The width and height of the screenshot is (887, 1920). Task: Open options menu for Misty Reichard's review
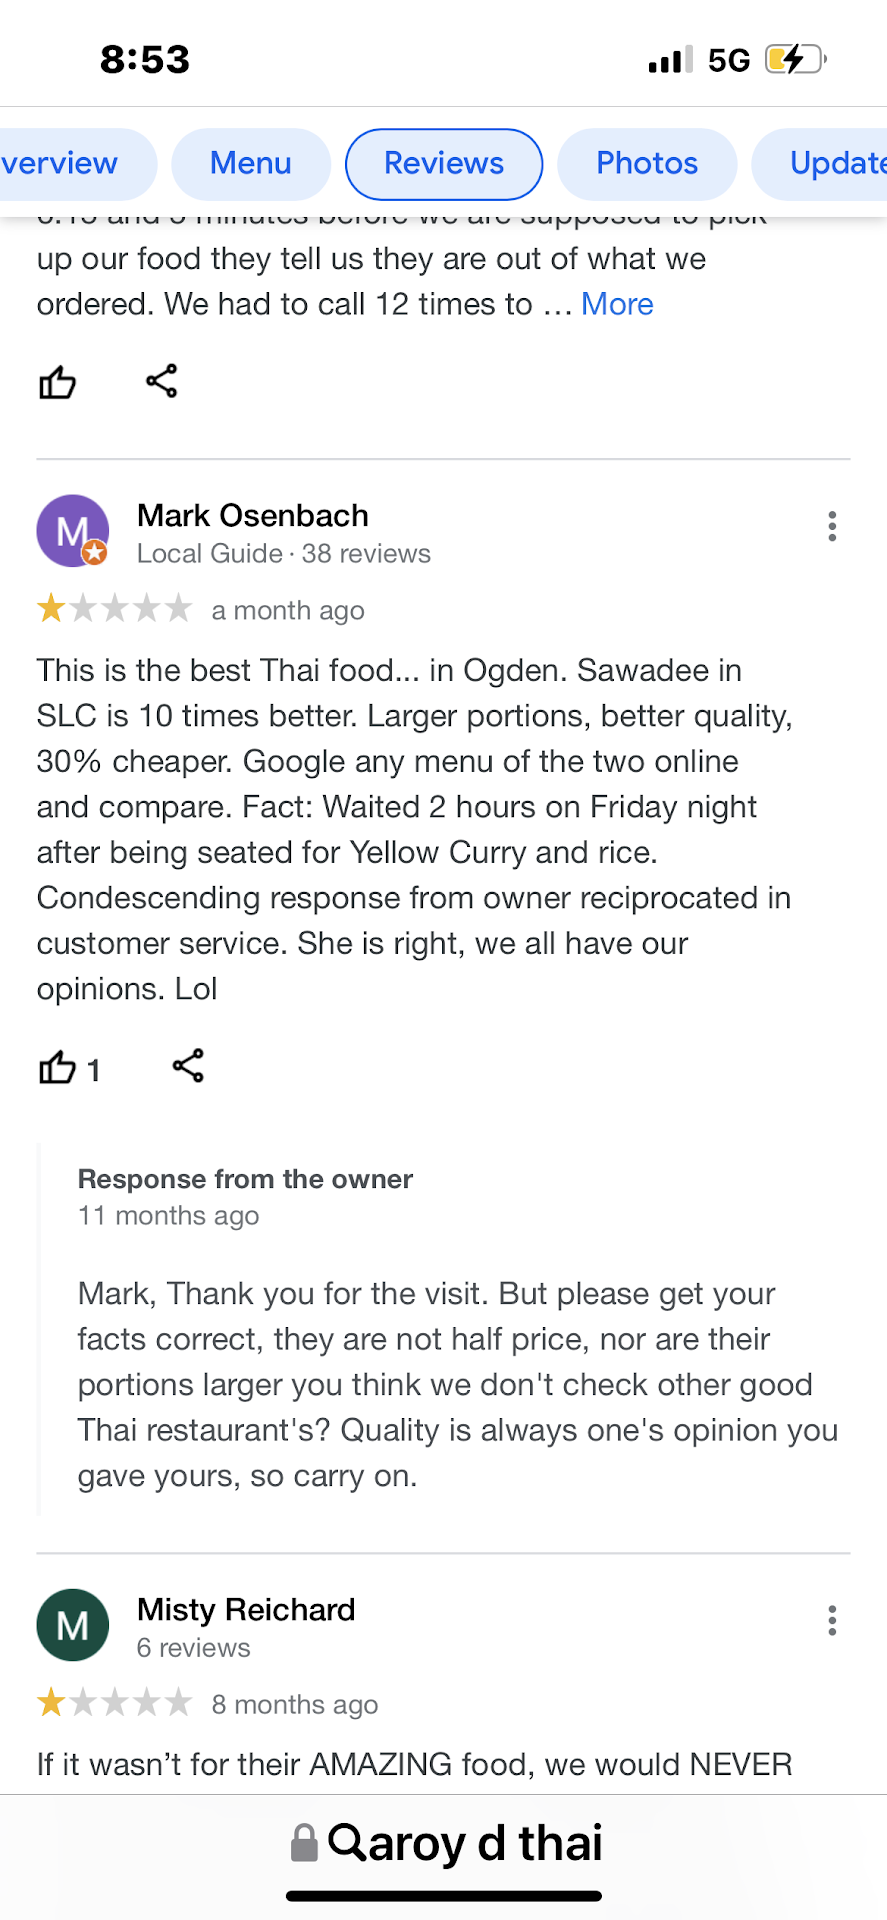coord(831,1620)
